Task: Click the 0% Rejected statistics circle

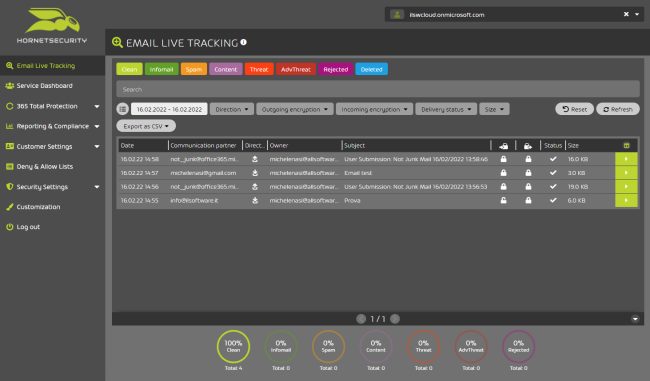Action: coord(519,347)
